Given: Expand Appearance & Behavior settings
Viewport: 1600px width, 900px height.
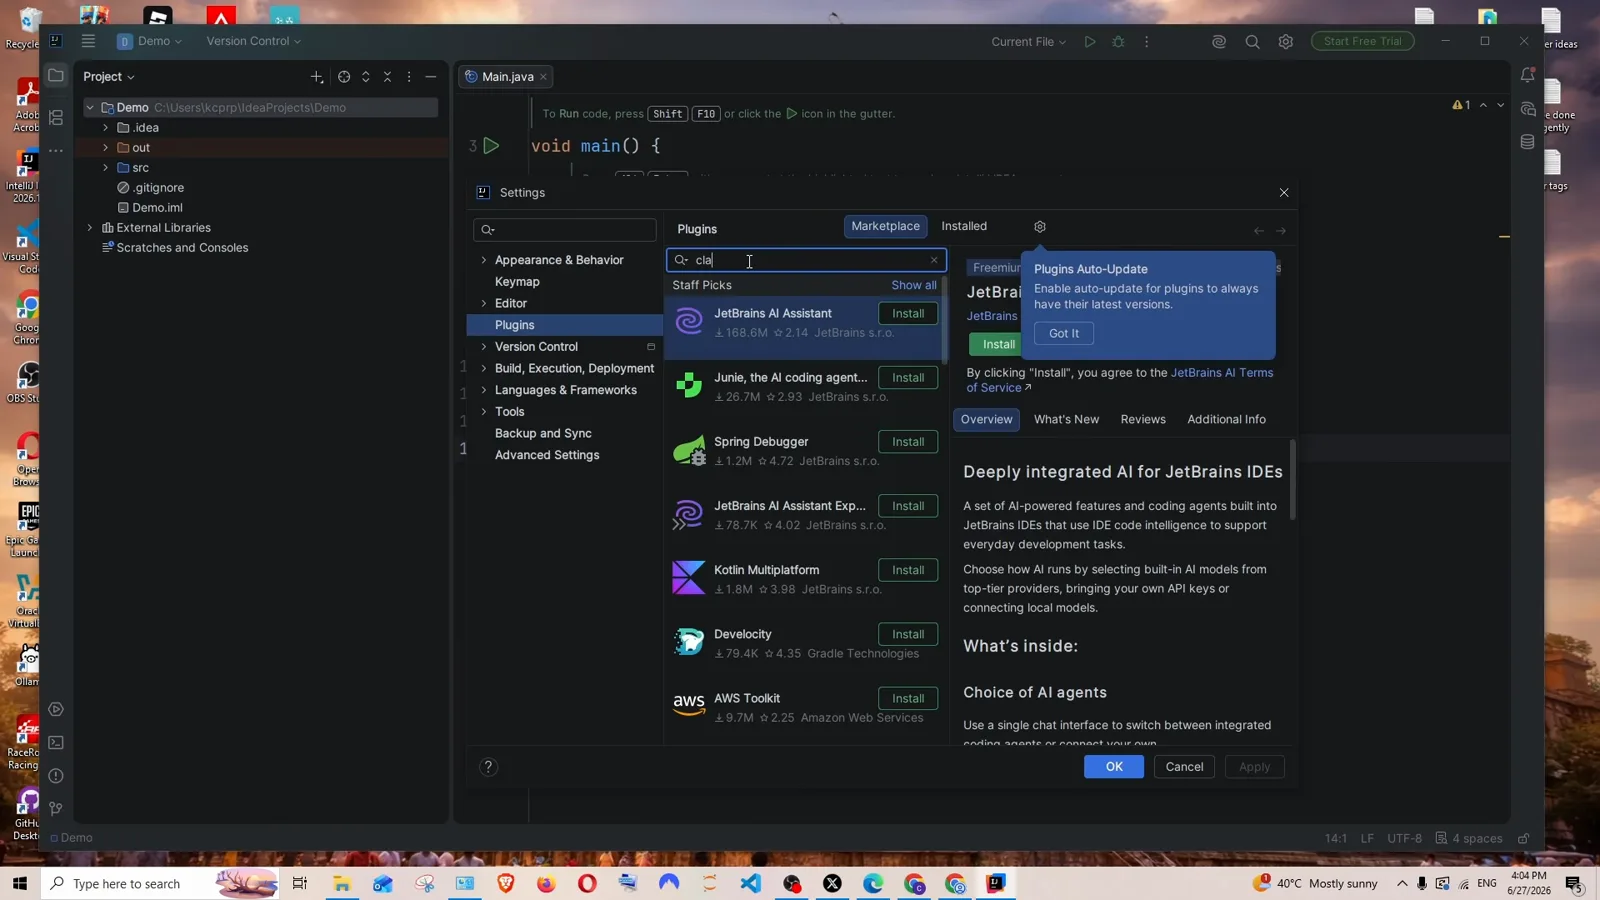Looking at the screenshot, I should (x=484, y=260).
